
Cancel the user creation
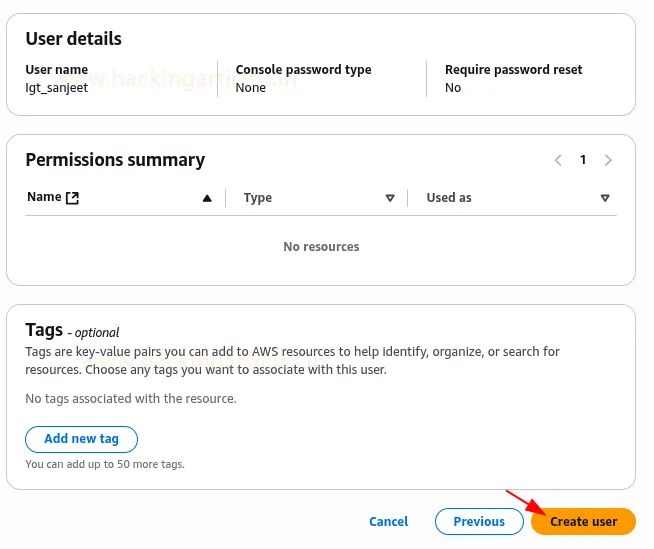click(388, 521)
